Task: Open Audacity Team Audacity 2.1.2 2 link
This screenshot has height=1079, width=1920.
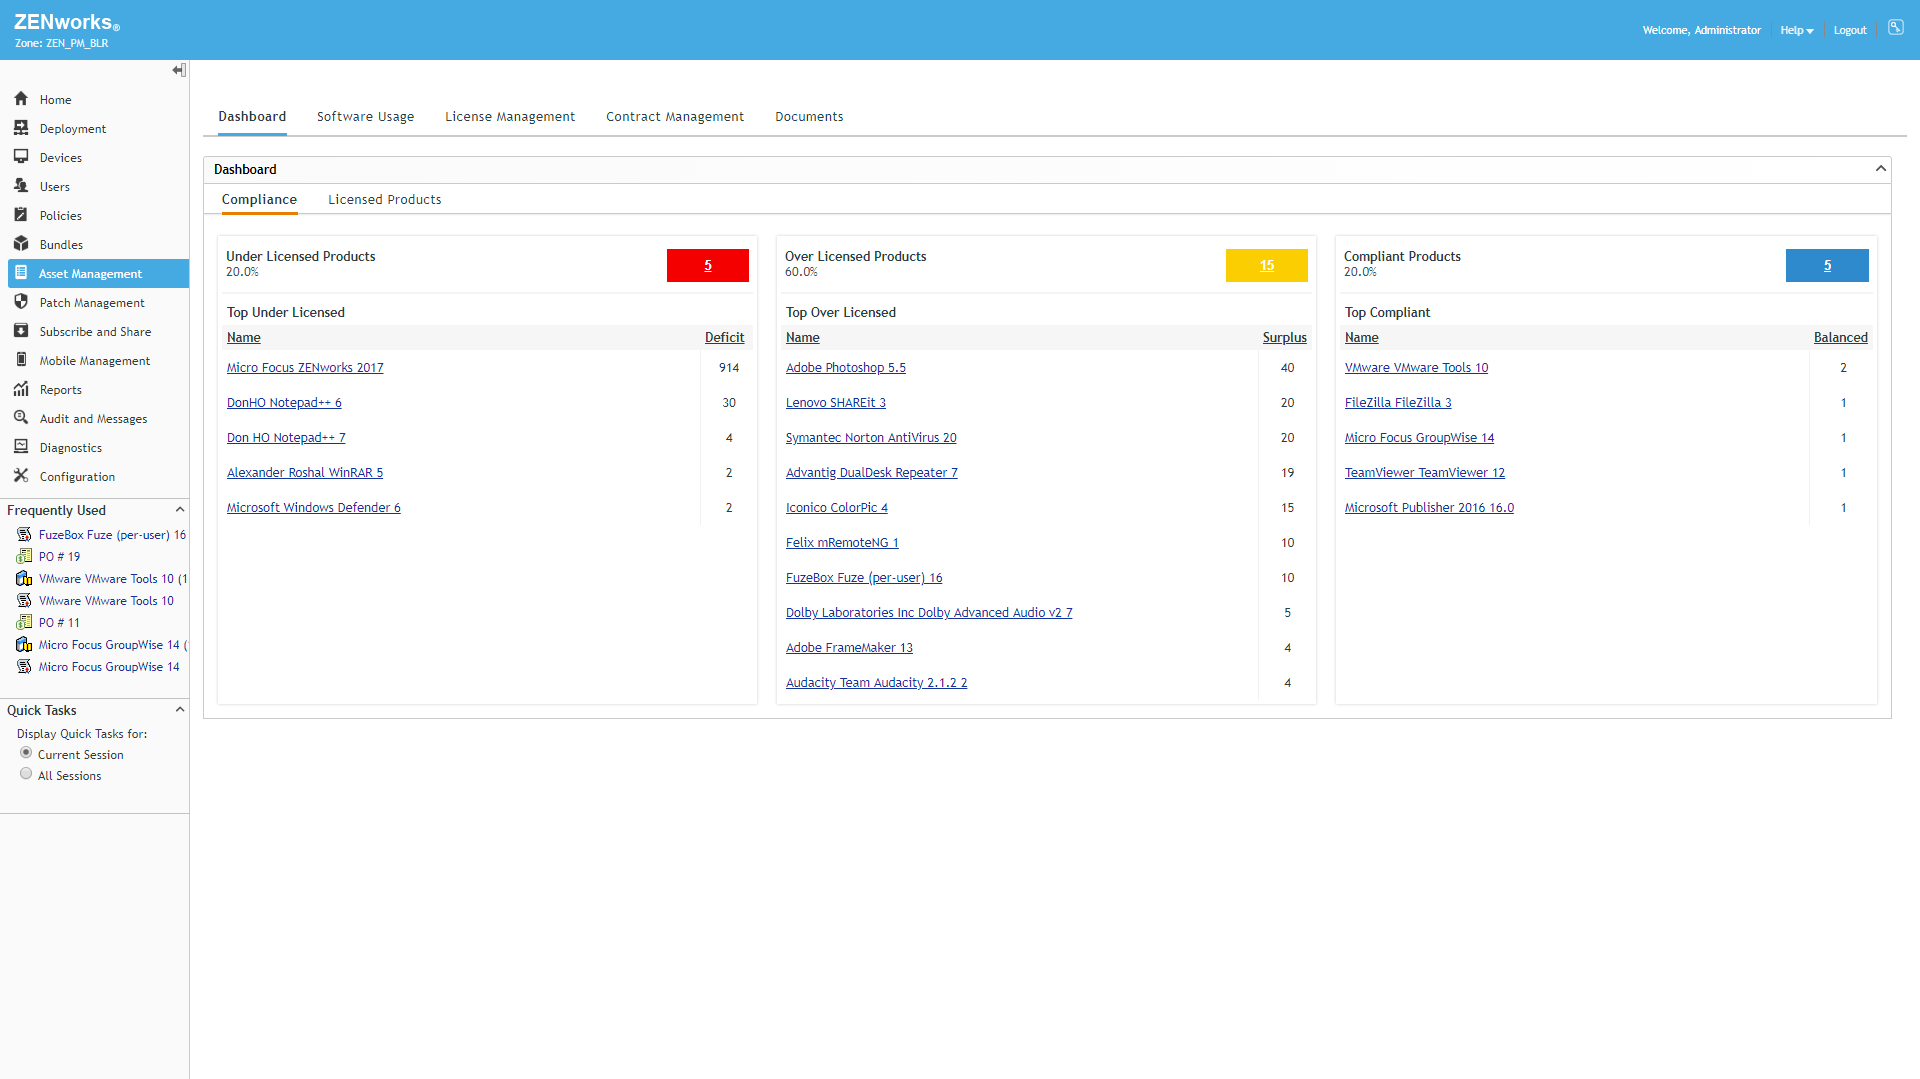Action: pos(876,683)
